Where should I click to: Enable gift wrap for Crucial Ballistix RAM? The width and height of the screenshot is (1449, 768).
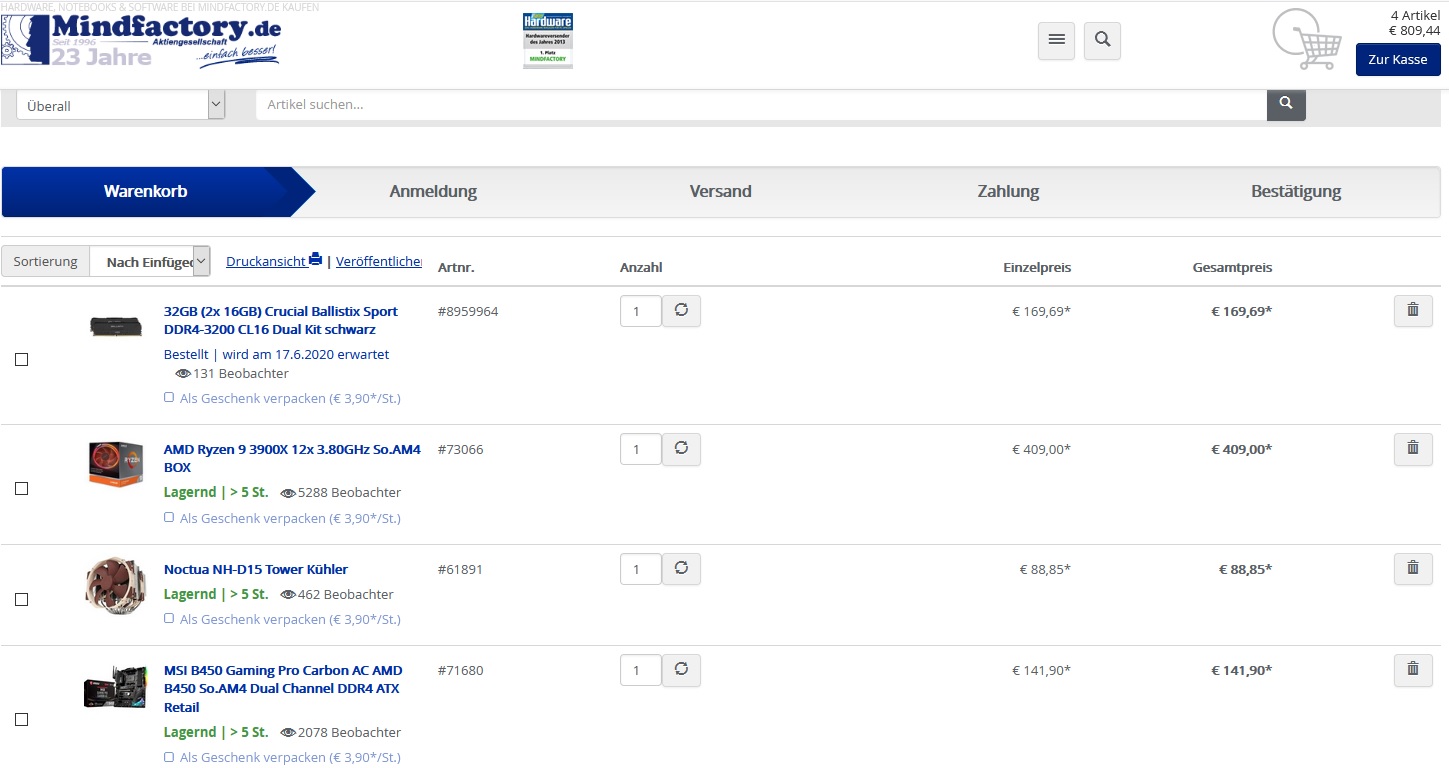click(169, 398)
